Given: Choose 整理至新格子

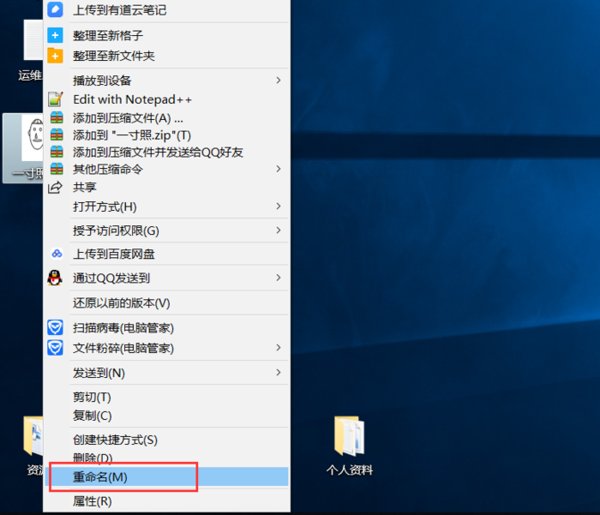Looking at the screenshot, I should 166,35.
